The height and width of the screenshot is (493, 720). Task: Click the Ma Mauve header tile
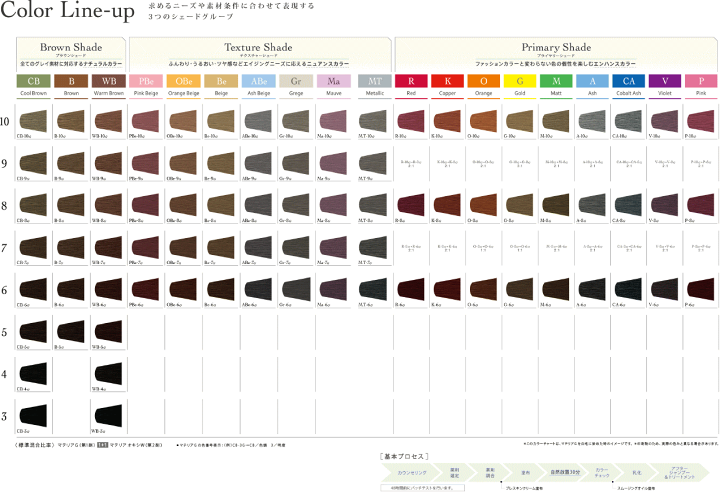click(334, 81)
